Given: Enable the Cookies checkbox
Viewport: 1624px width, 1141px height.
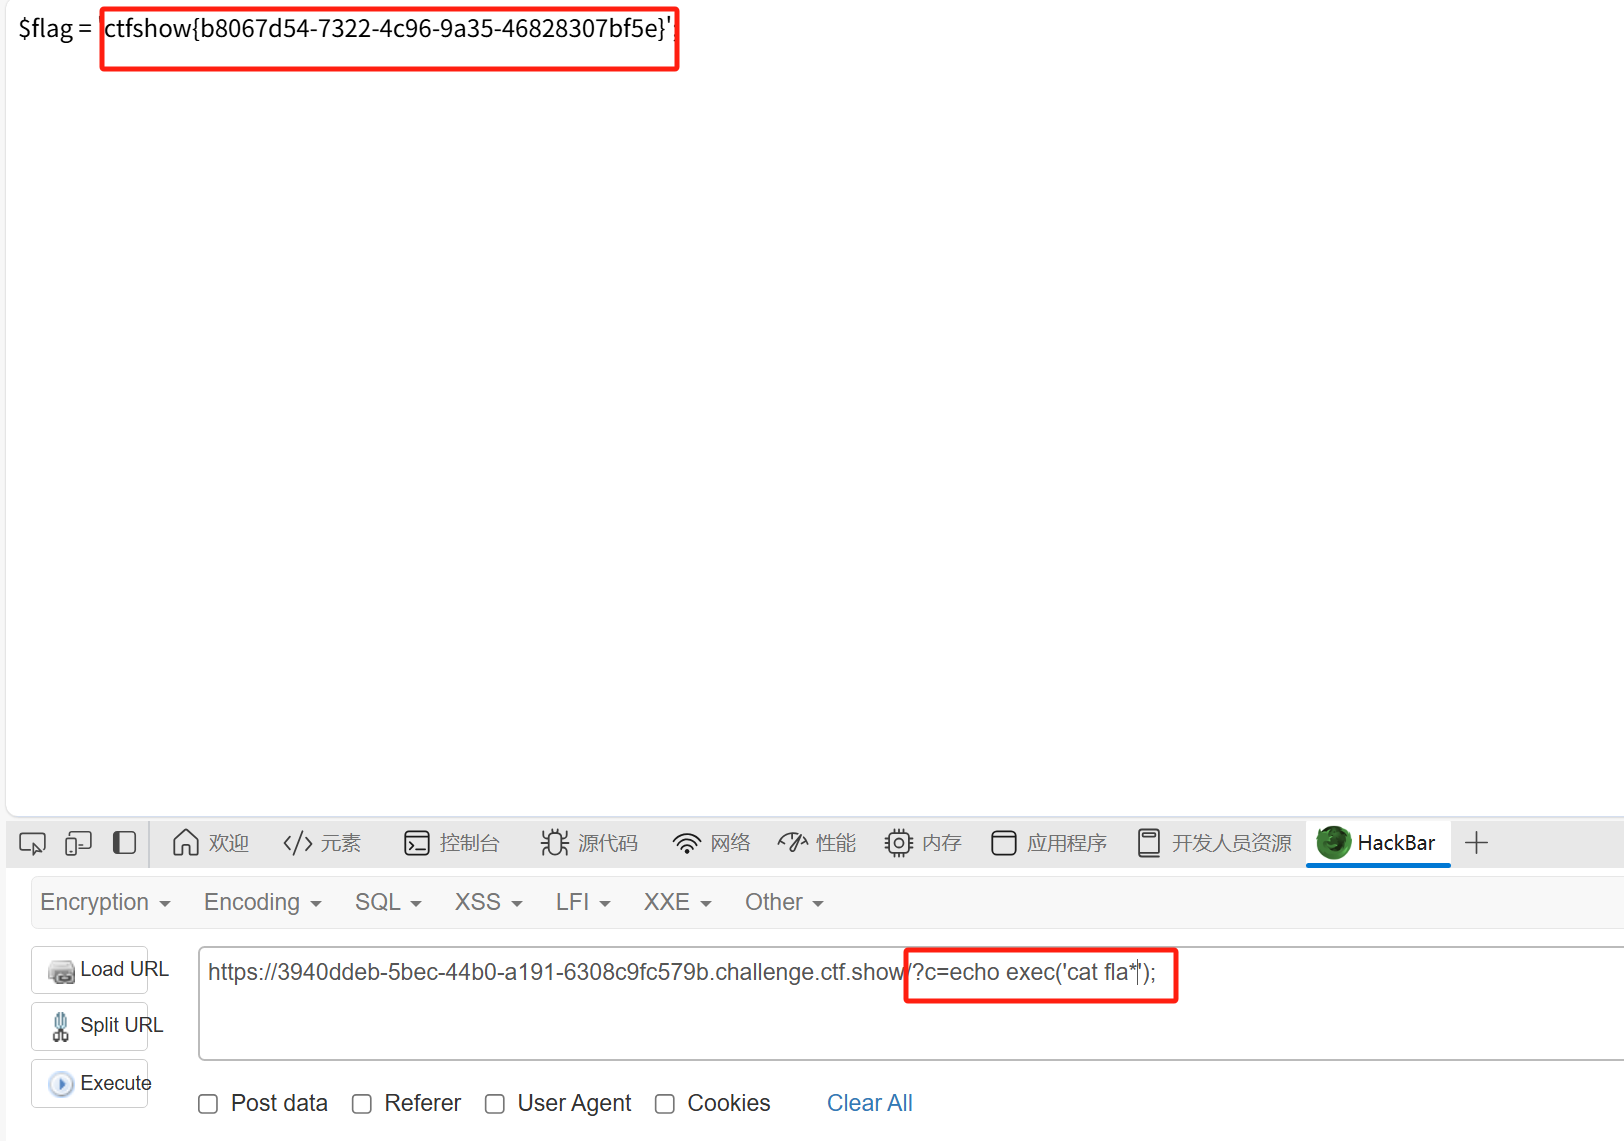Looking at the screenshot, I should click(x=665, y=1104).
